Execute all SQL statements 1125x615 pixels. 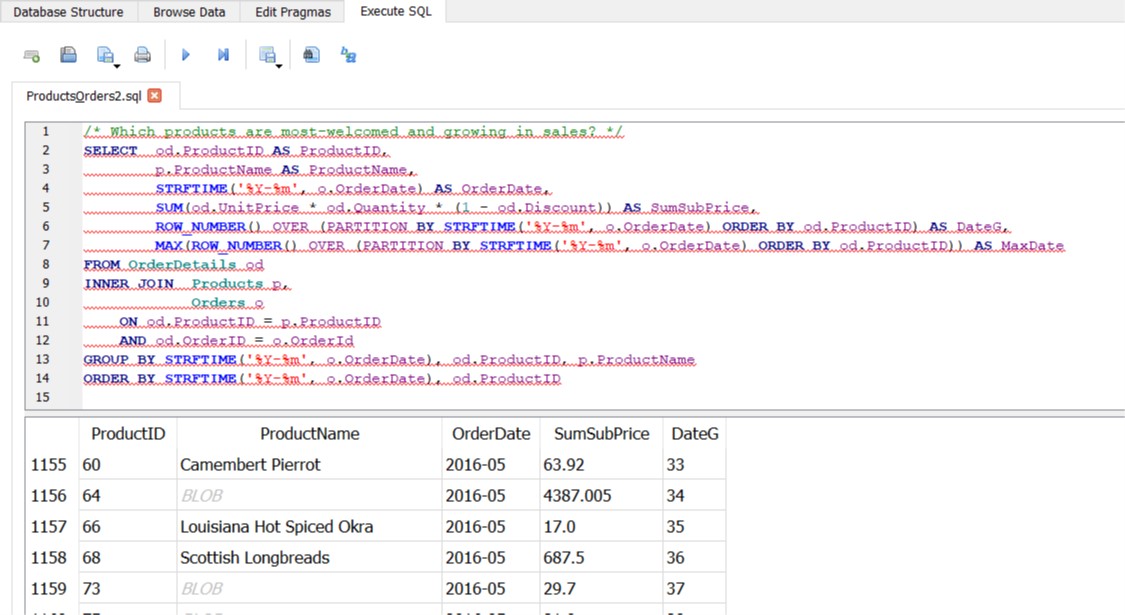click(x=186, y=54)
